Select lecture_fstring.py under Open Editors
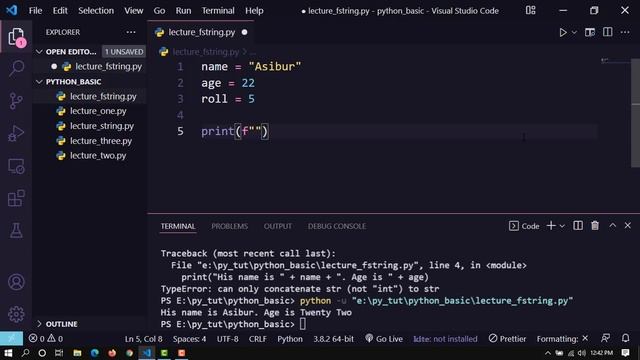Image resolution: width=640 pixels, height=360 pixels. [x=108, y=66]
